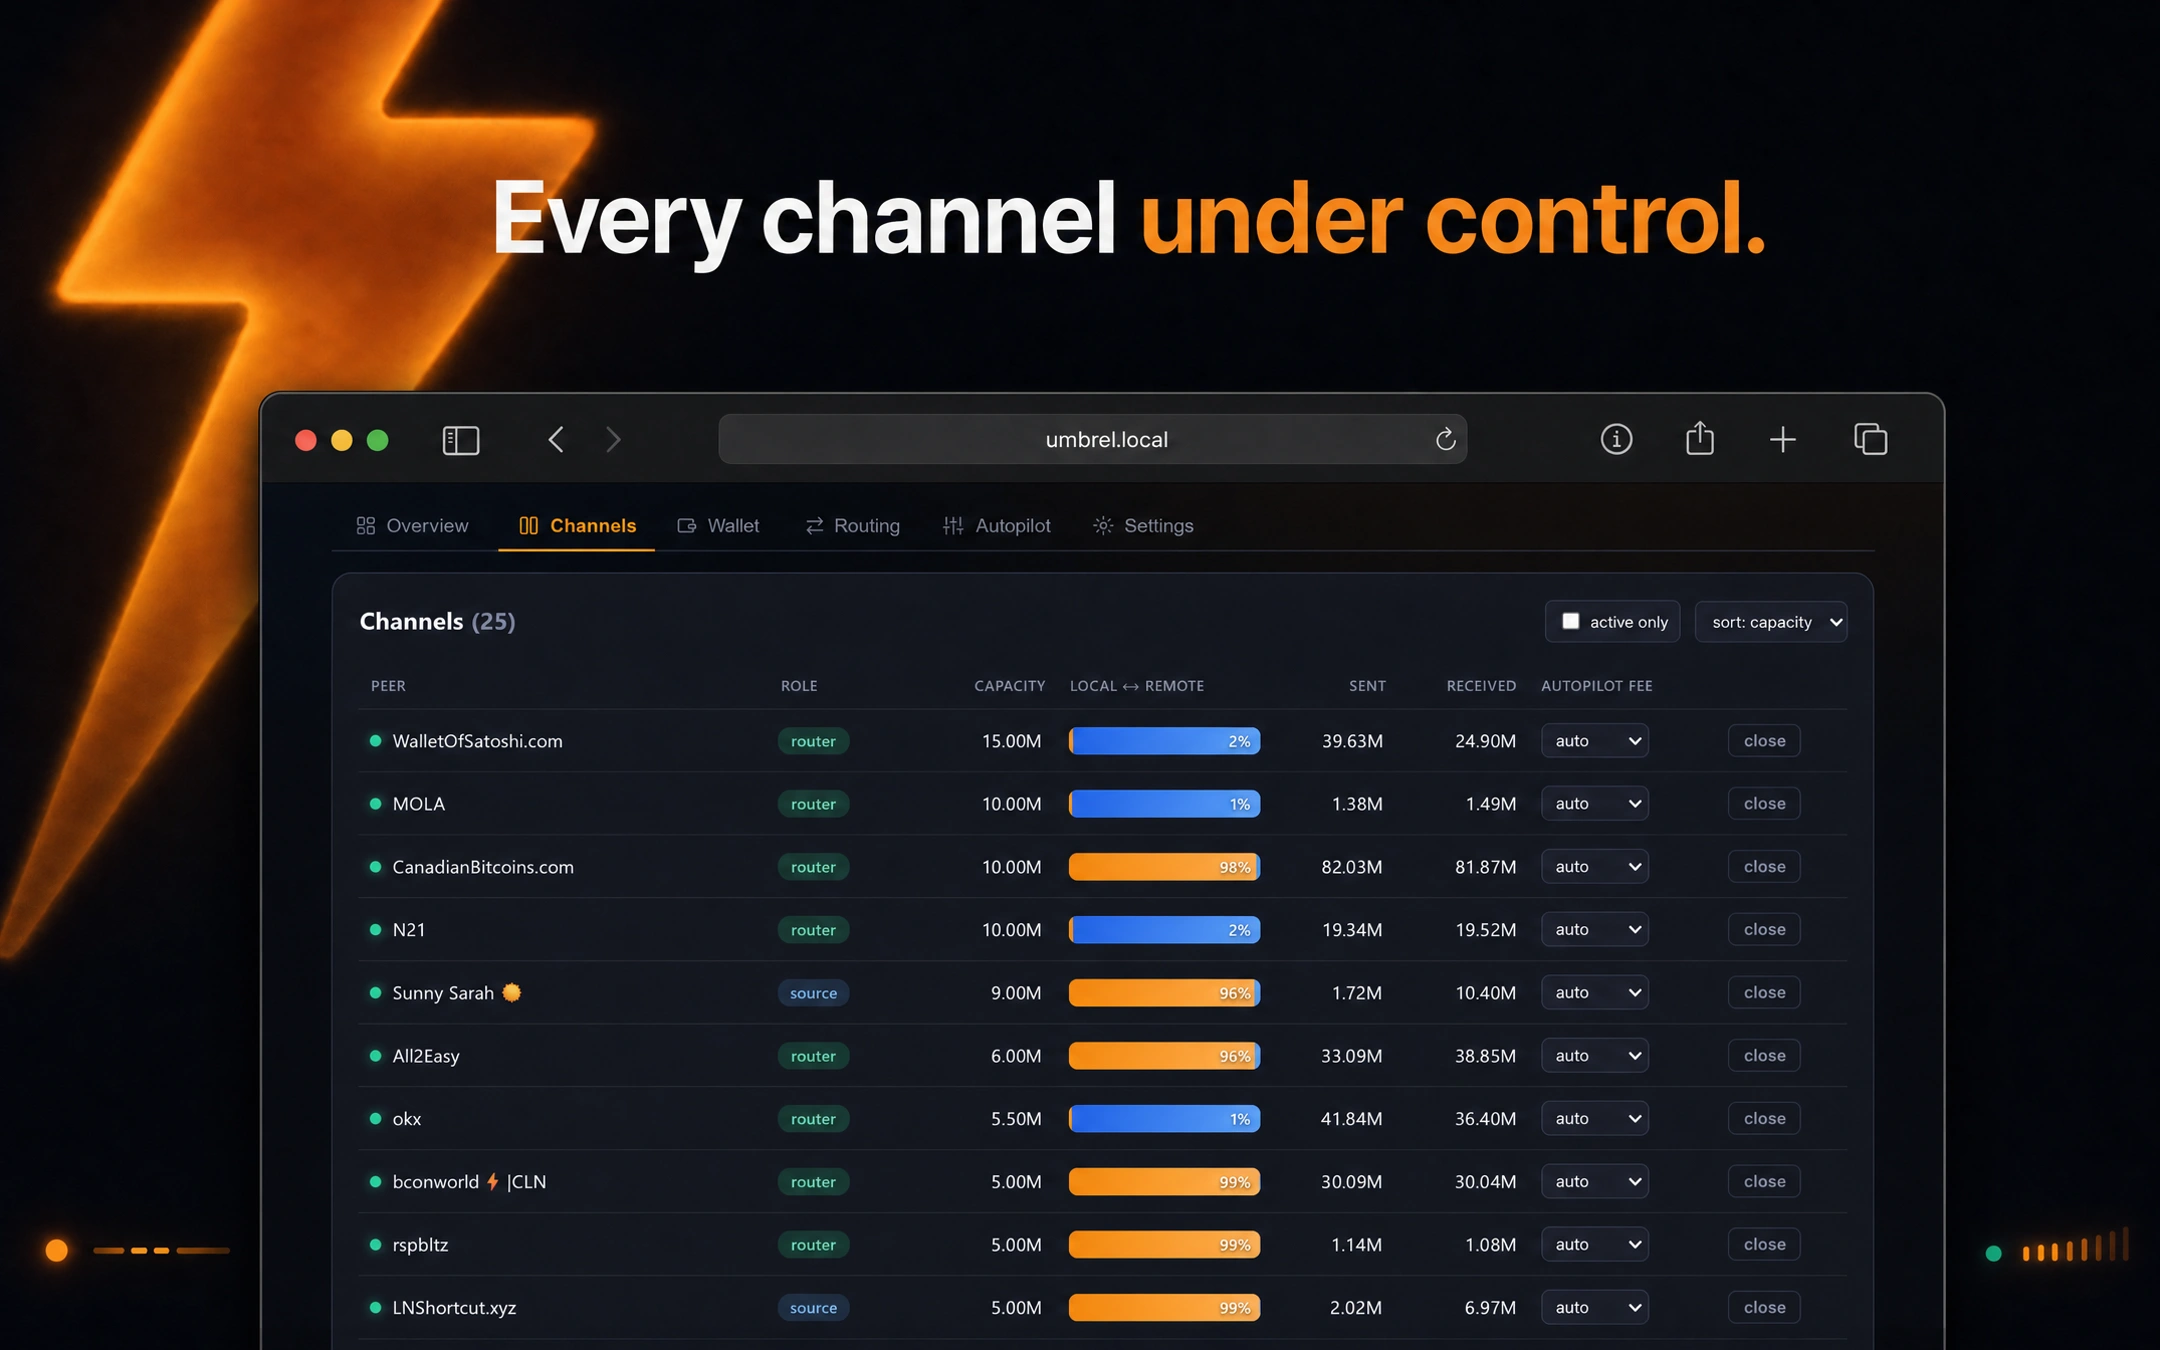Viewport: 2160px width, 1350px height.
Task: Click the SENT column header
Action: 1367,686
